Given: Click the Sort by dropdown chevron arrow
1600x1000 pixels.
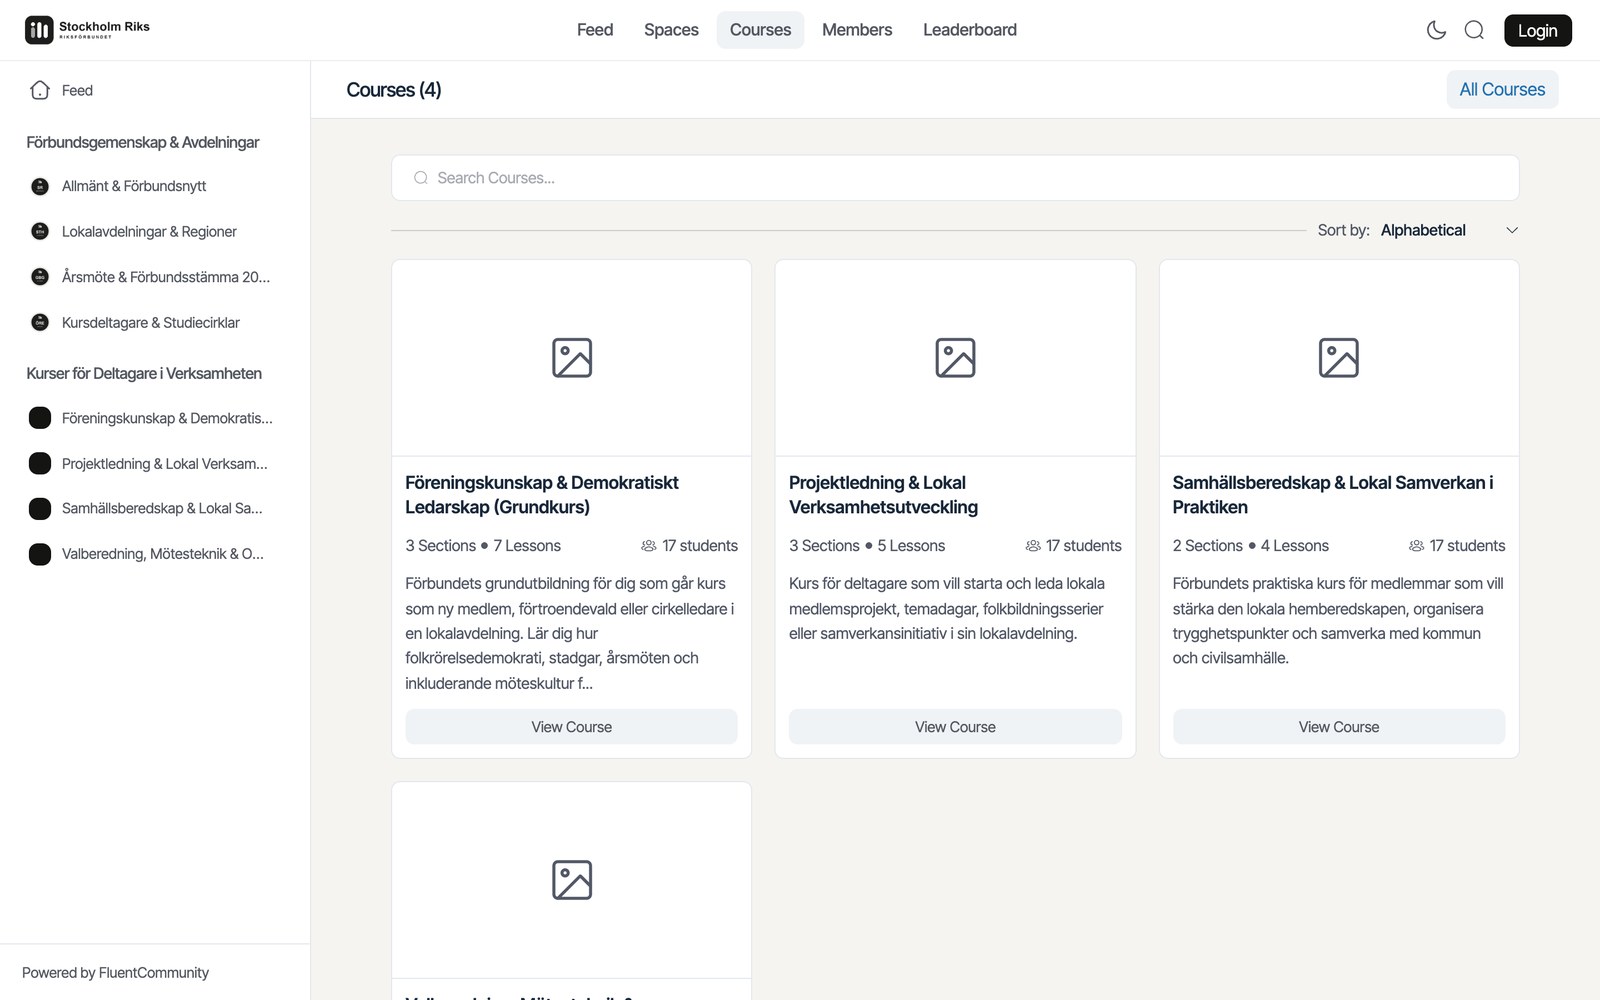Looking at the screenshot, I should coord(1512,230).
